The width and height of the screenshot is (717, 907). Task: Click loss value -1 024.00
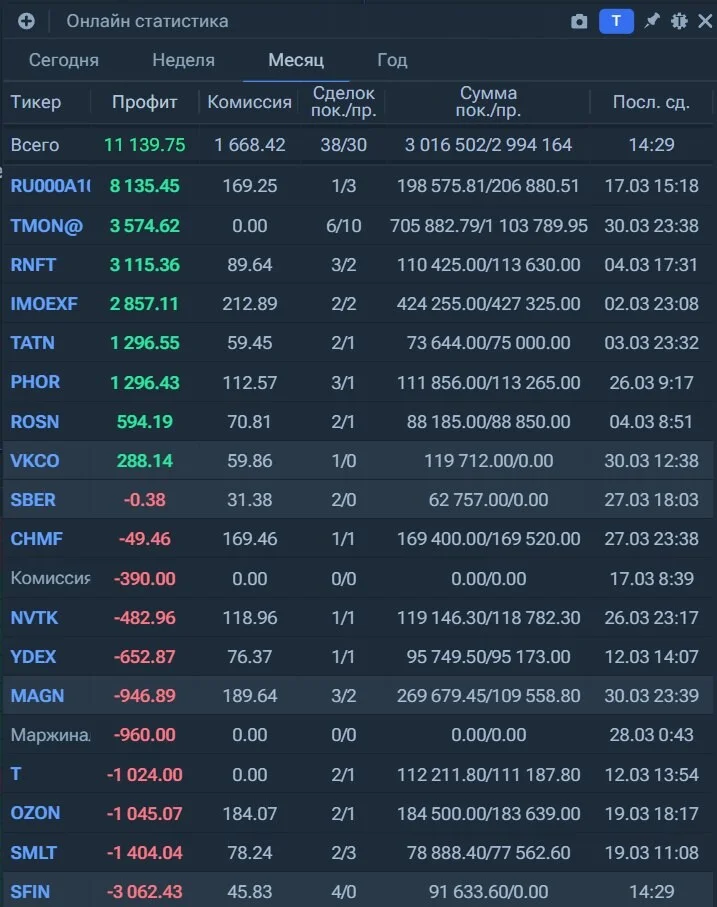145,775
